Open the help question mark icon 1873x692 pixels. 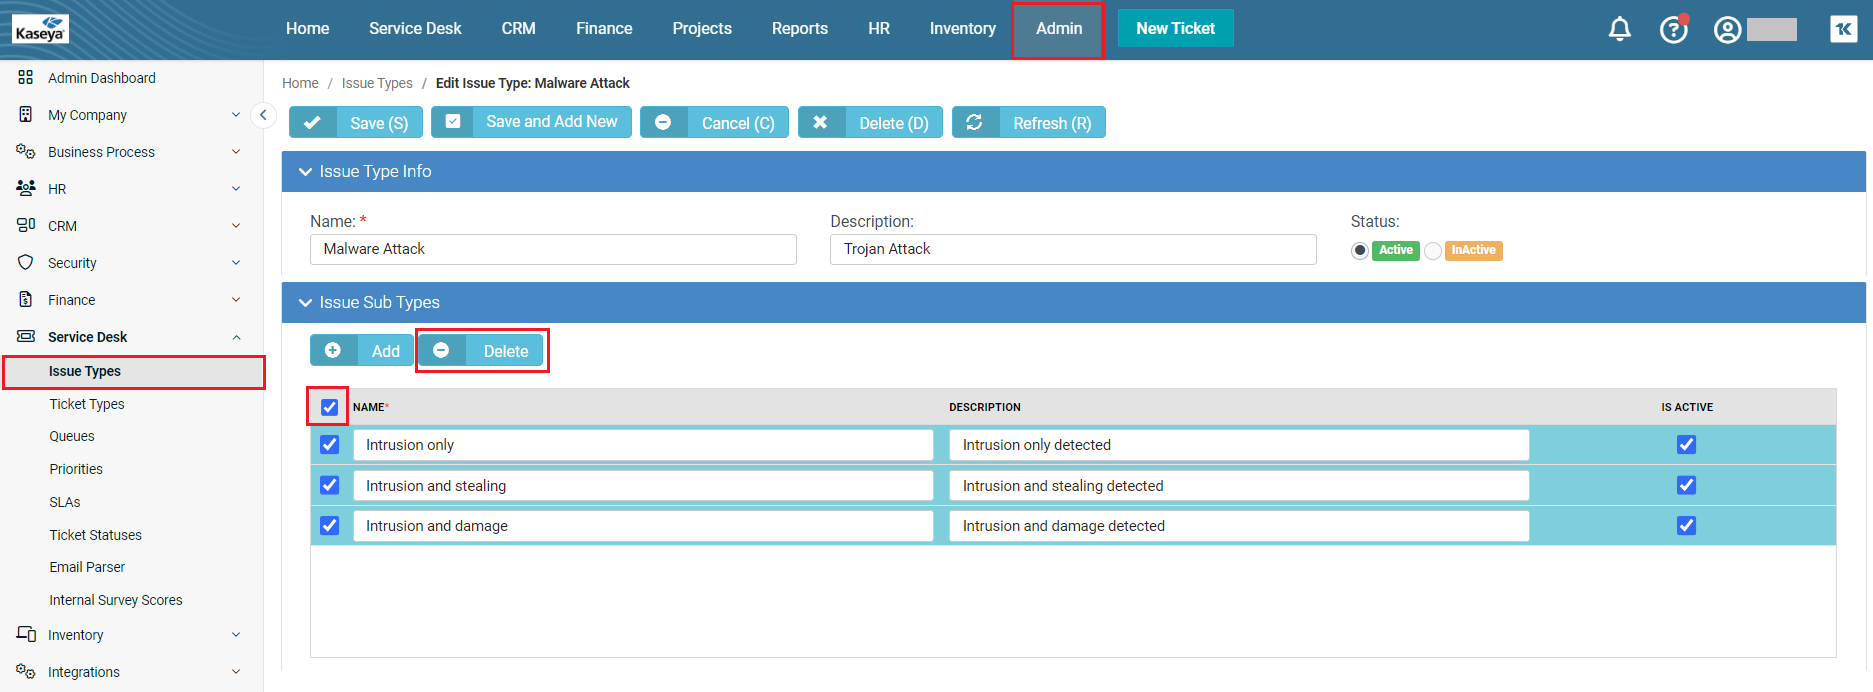(x=1673, y=30)
